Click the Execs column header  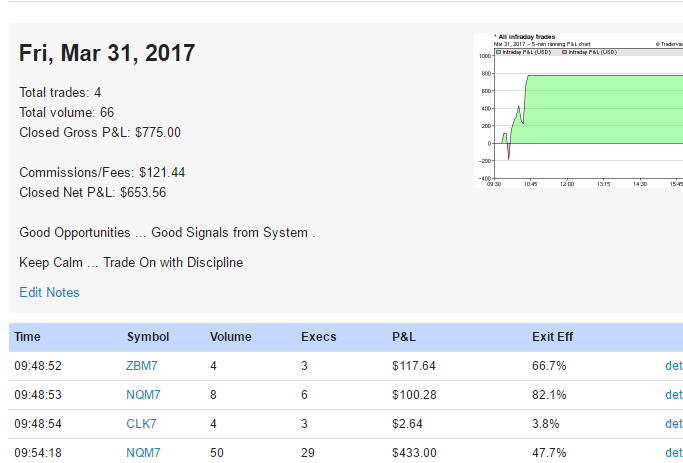pos(318,337)
